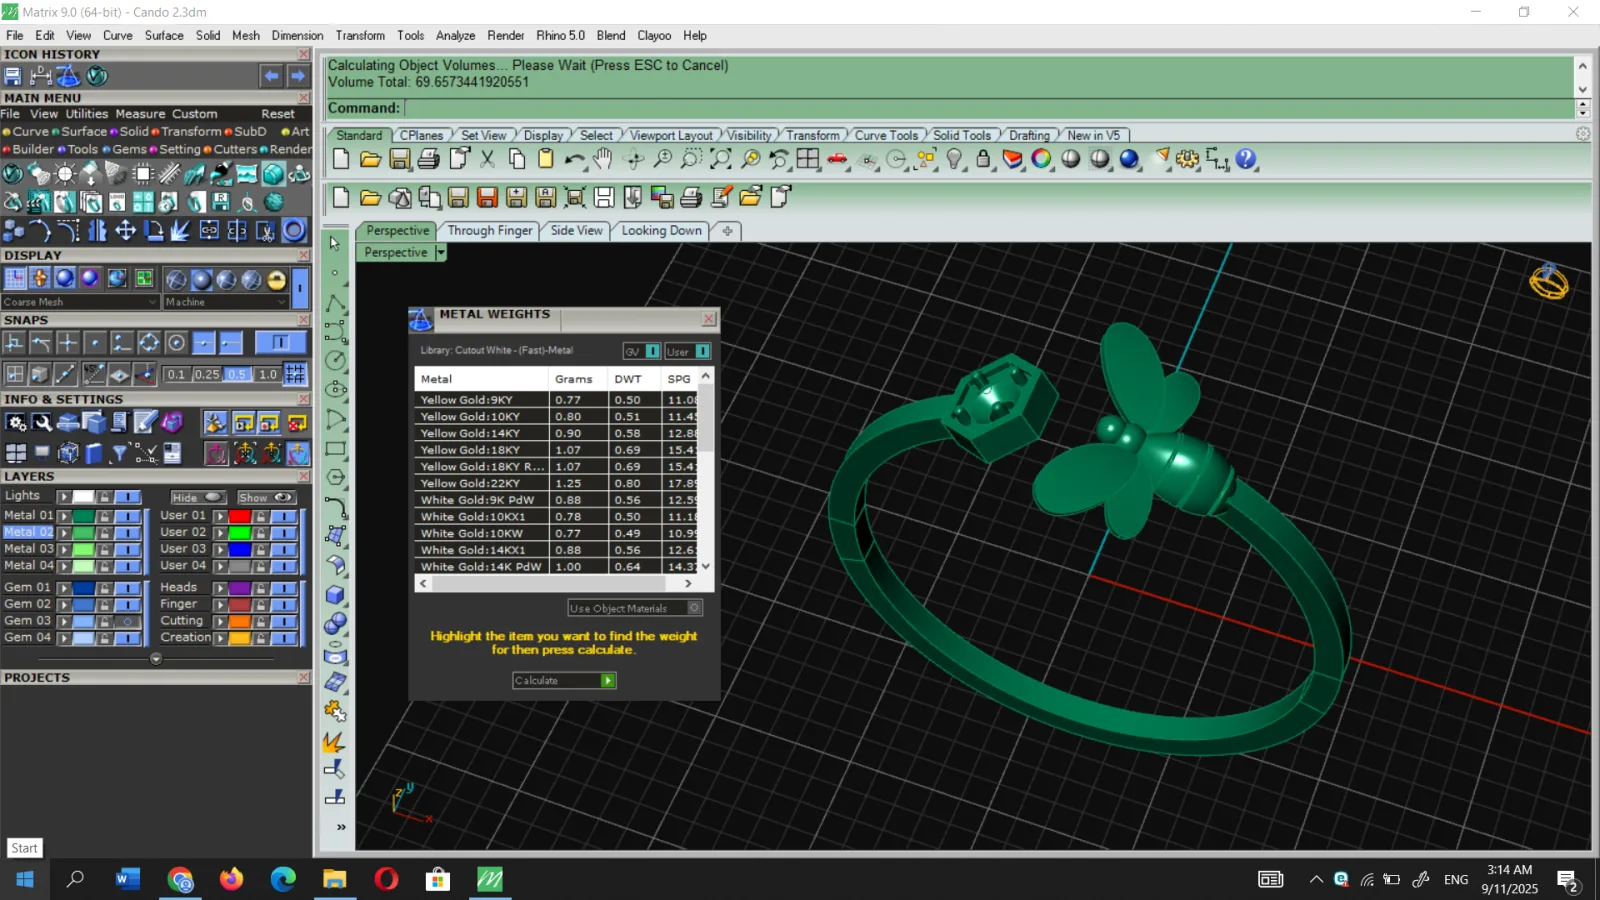Click the blue question mark Help icon
This screenshot has height=900, width=1600.
pos(1246,159)
